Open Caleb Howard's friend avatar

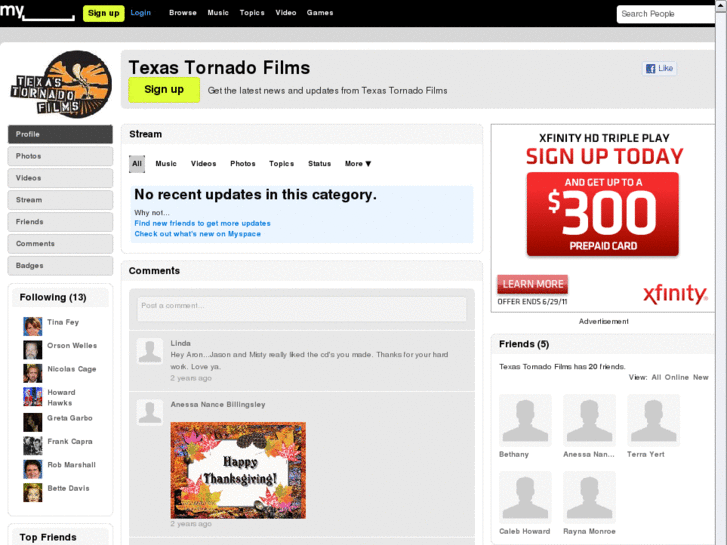coord(525,497)
